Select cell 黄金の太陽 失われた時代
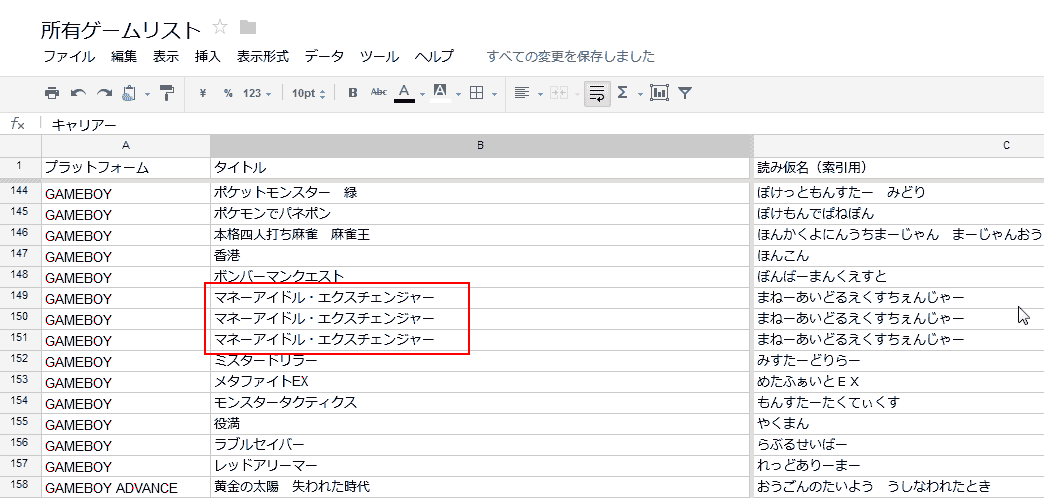 click(x=481, y=487)
